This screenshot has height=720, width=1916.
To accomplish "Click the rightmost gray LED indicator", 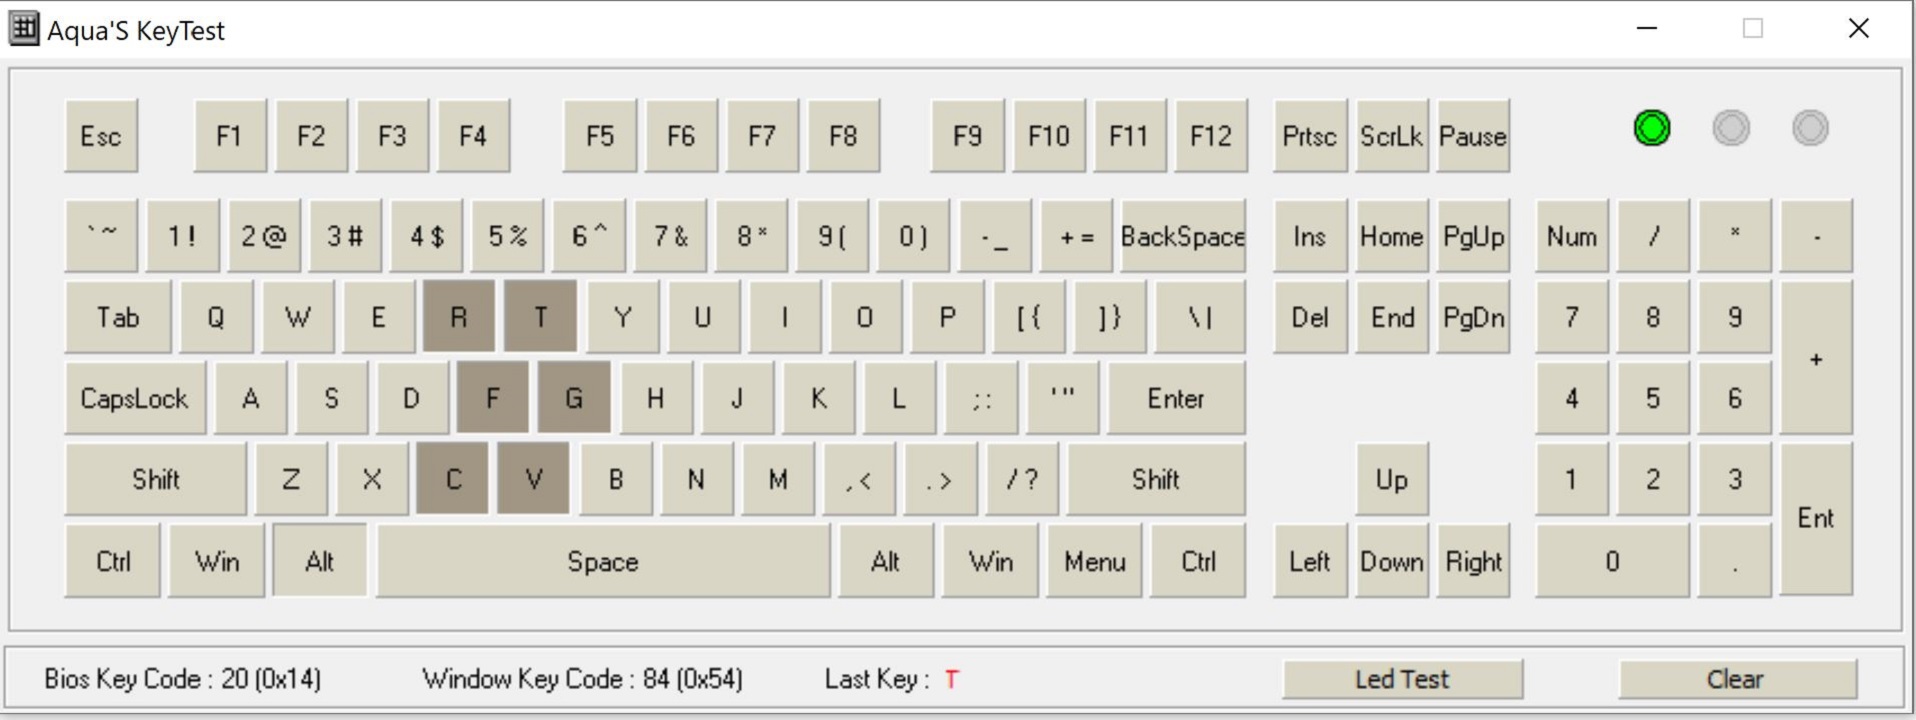I will click(1810, 128).
